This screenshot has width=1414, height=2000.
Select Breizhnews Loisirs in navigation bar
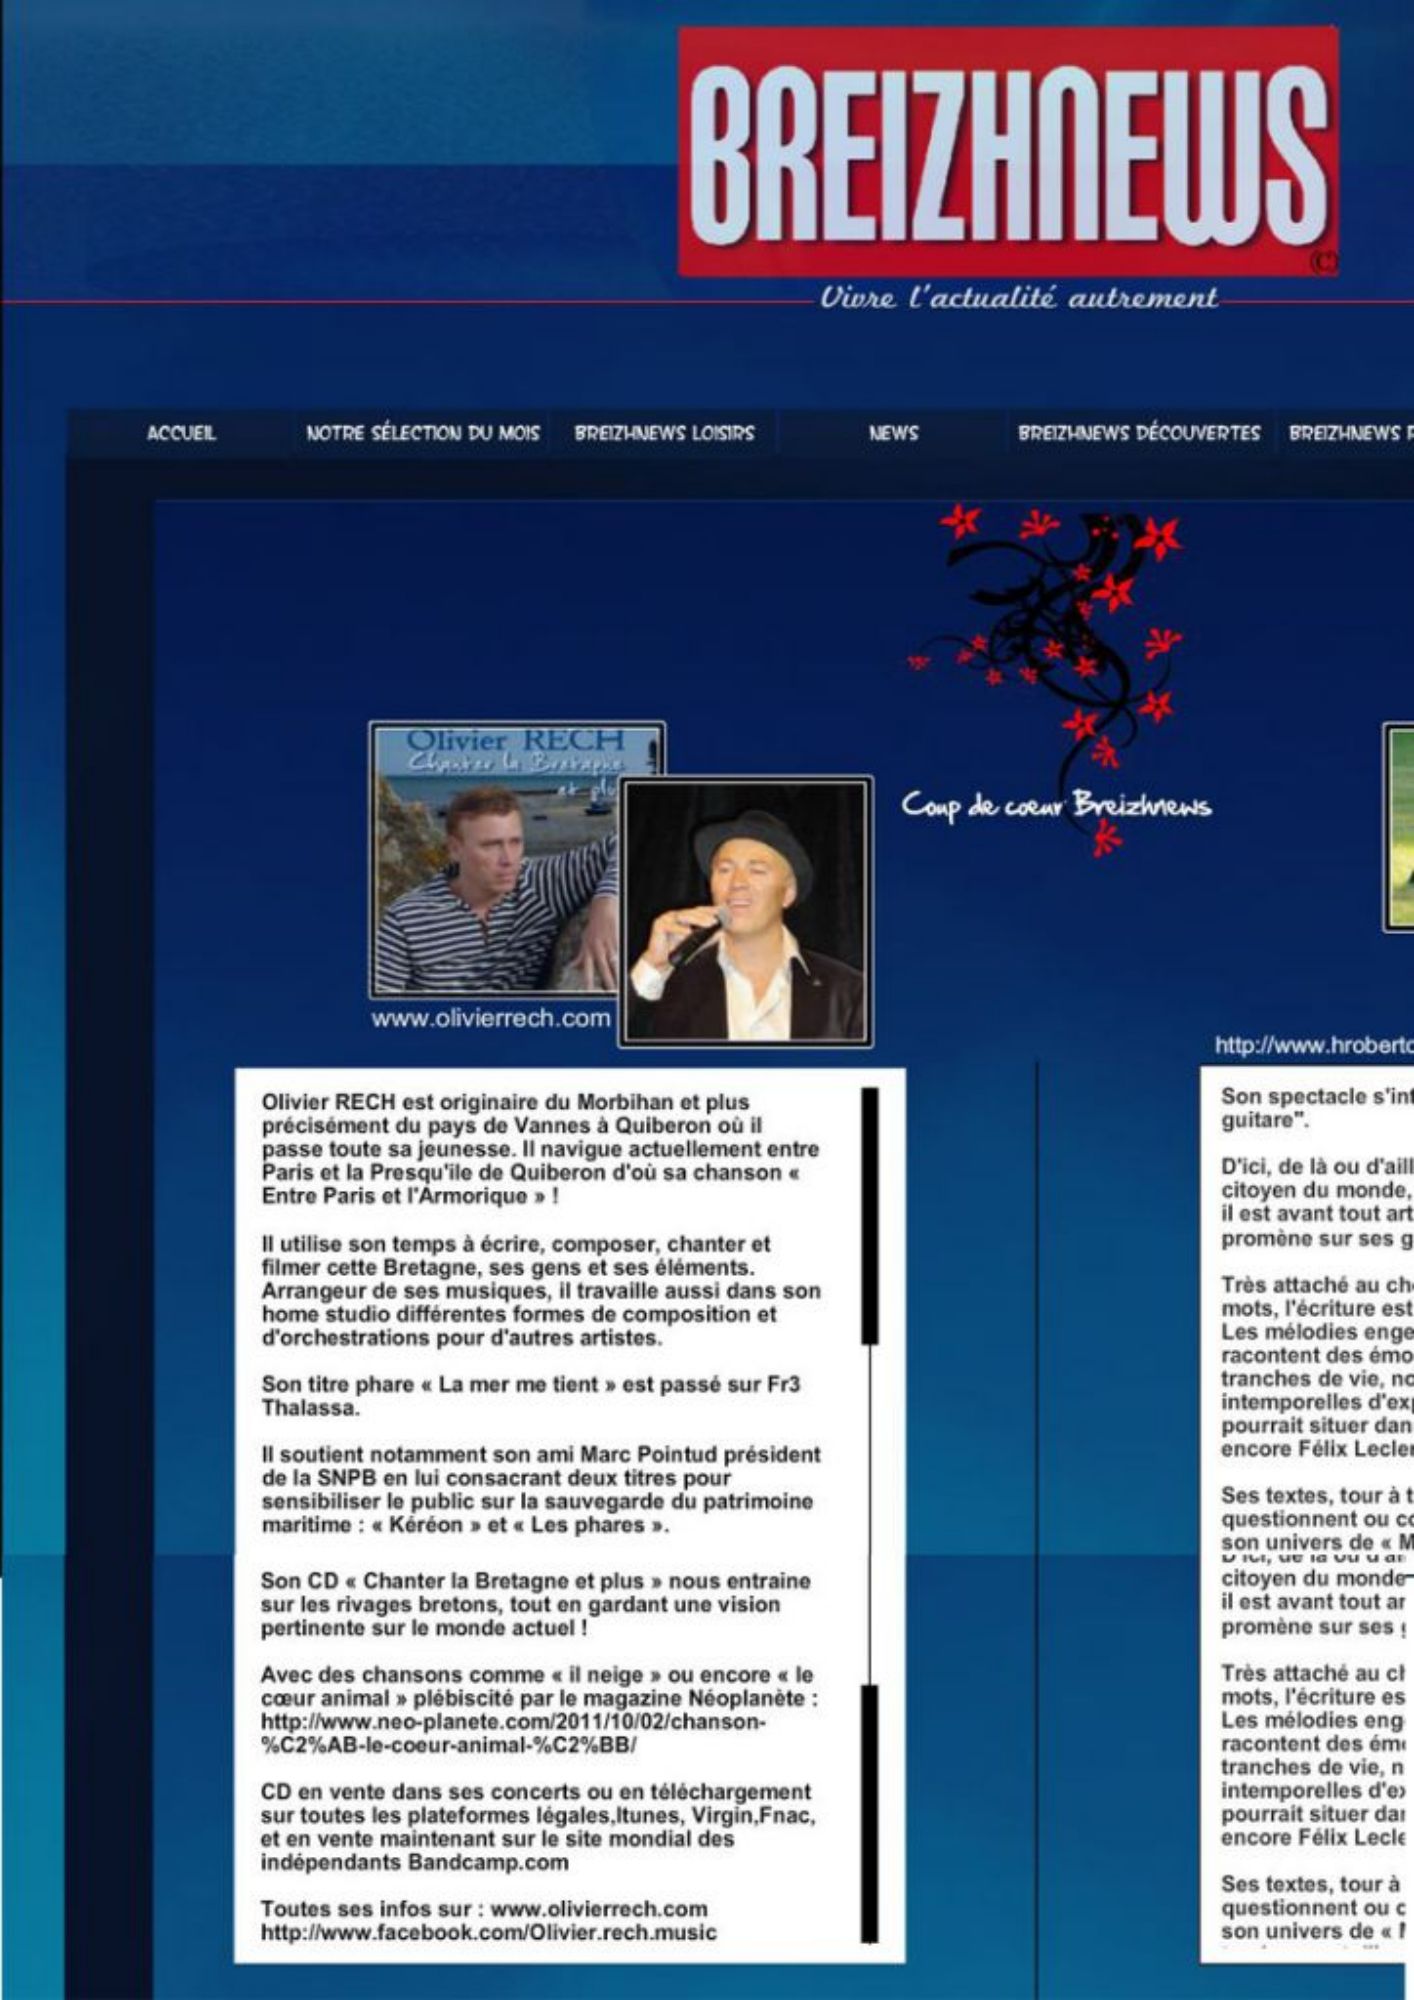tap(664, 433)
